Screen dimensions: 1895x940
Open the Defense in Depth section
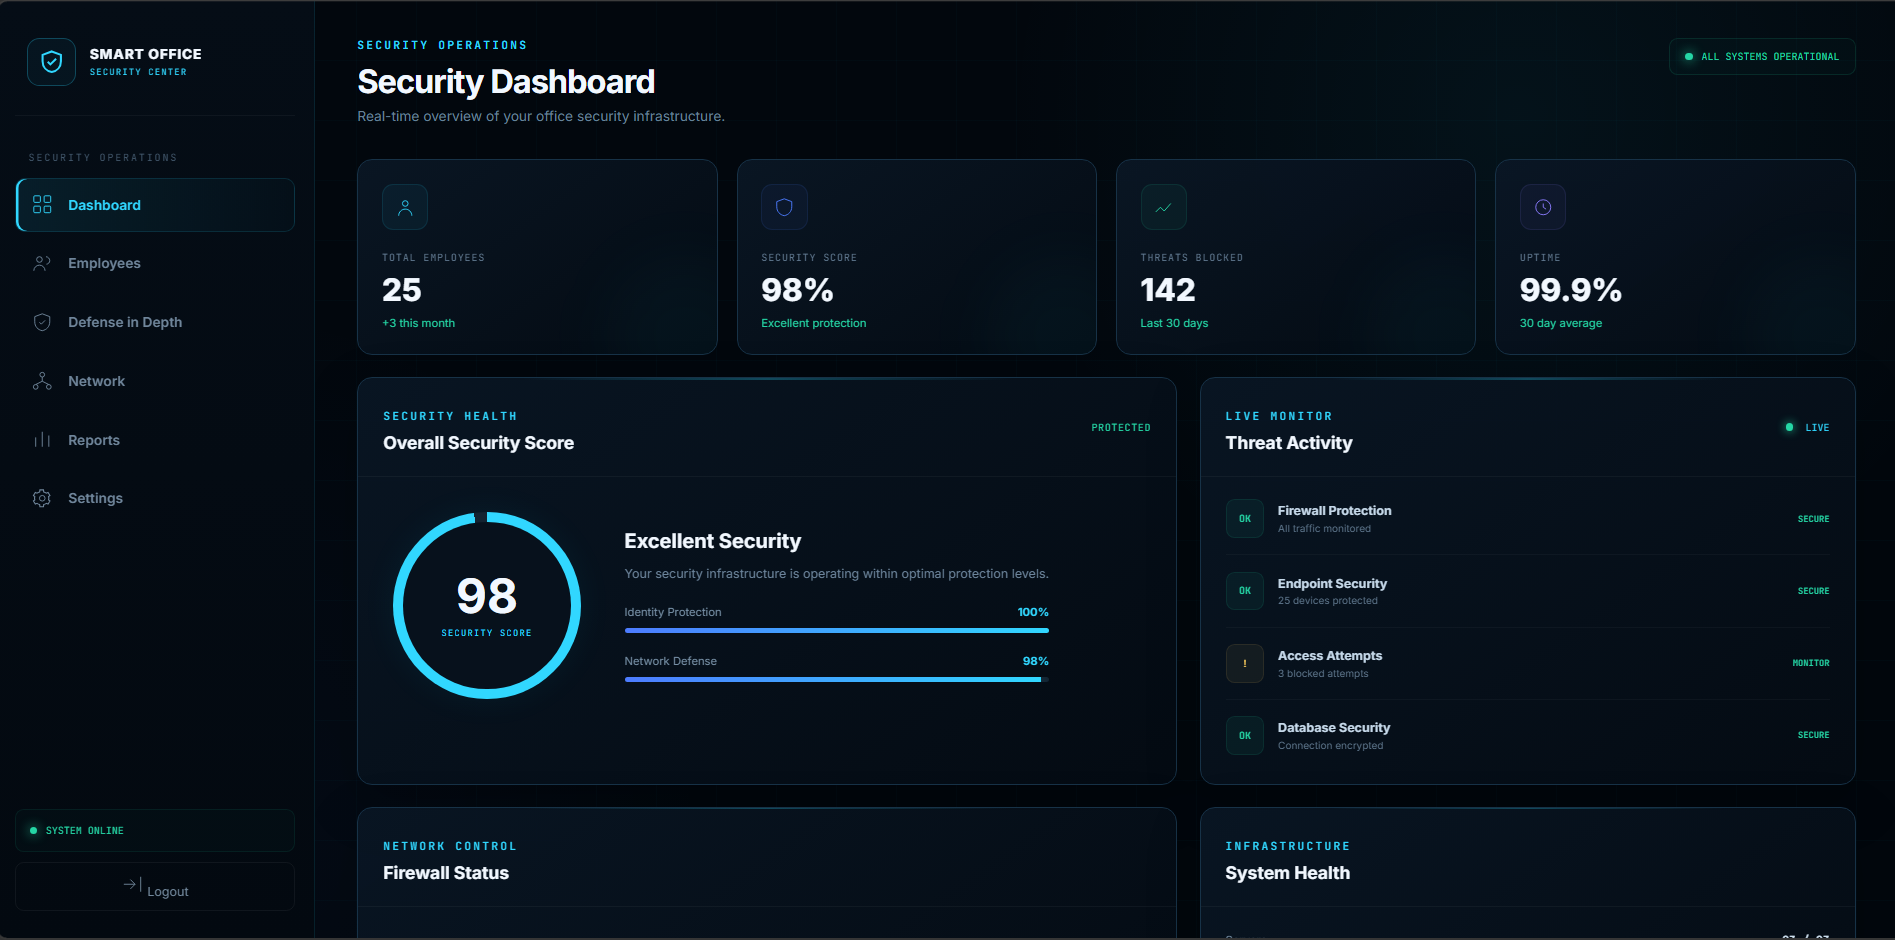click(155, 322)
